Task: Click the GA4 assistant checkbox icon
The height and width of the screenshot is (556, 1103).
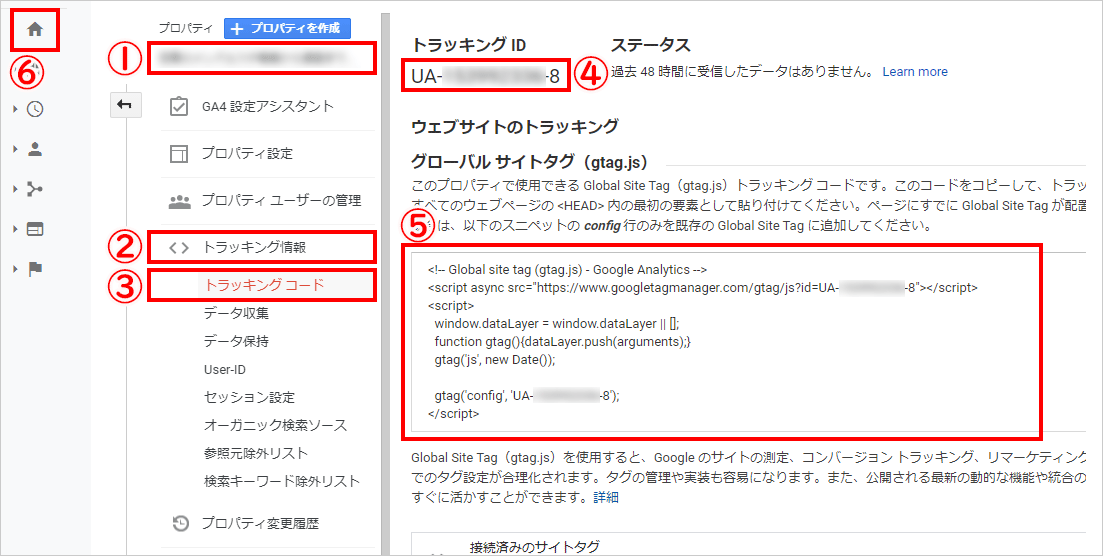Action: 179,106
